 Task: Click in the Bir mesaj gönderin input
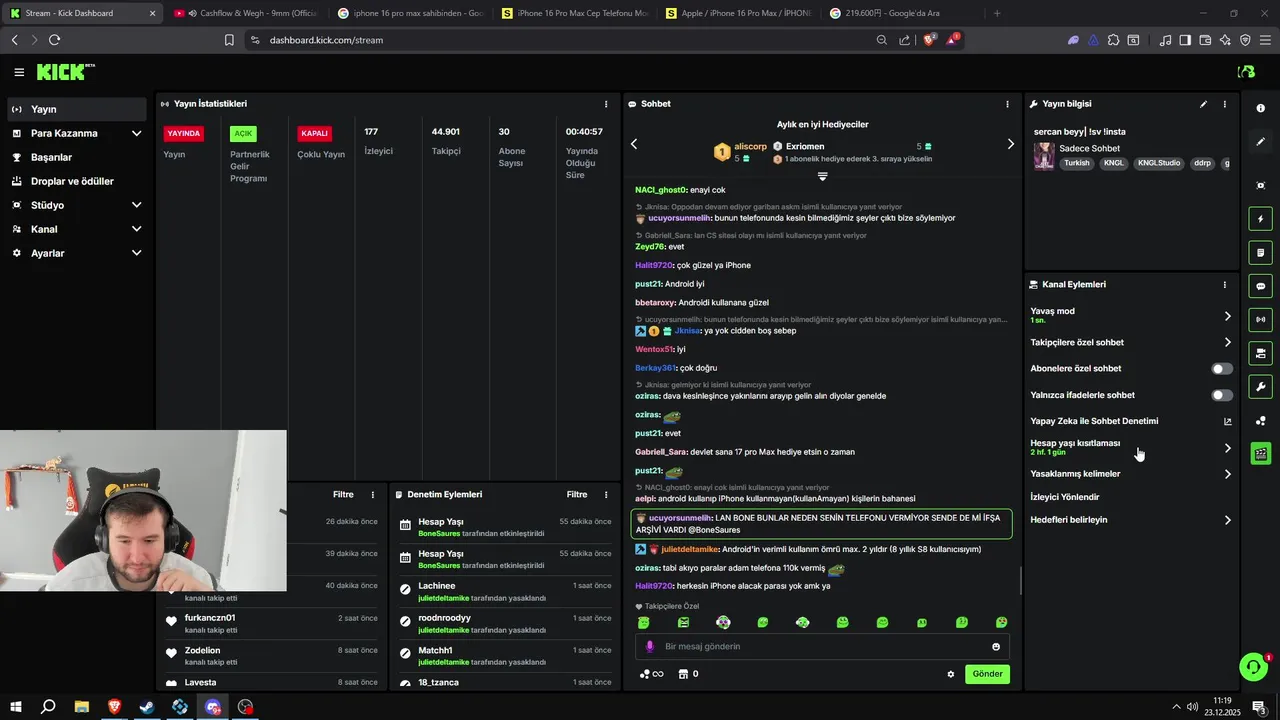click(822, 646)
